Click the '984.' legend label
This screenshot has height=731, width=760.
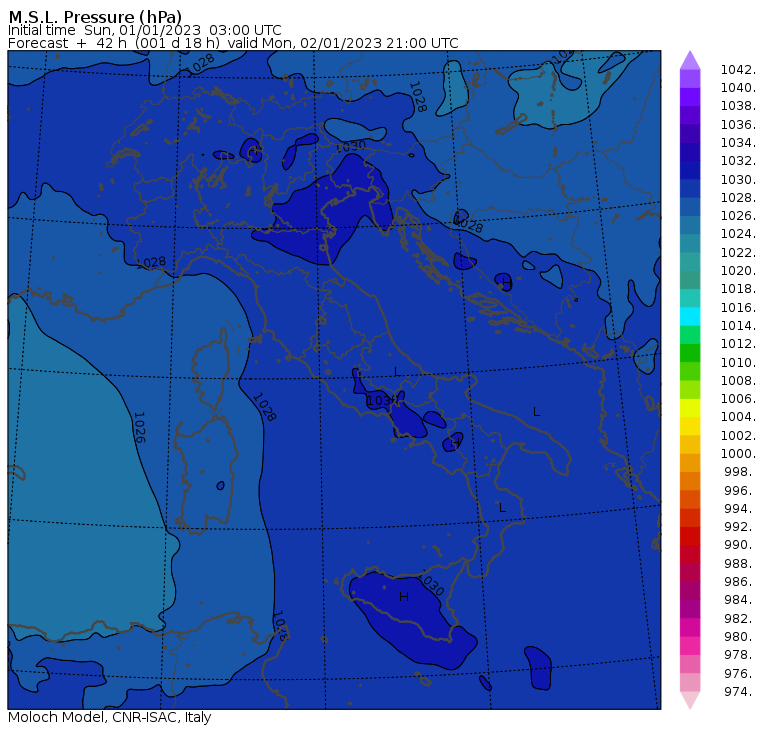(740, 600)
